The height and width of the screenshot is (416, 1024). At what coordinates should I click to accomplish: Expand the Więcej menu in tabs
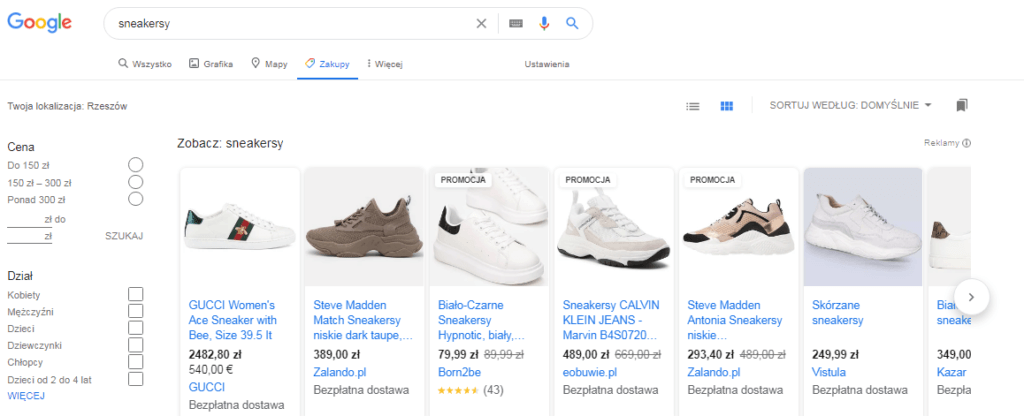coord(384,64)
